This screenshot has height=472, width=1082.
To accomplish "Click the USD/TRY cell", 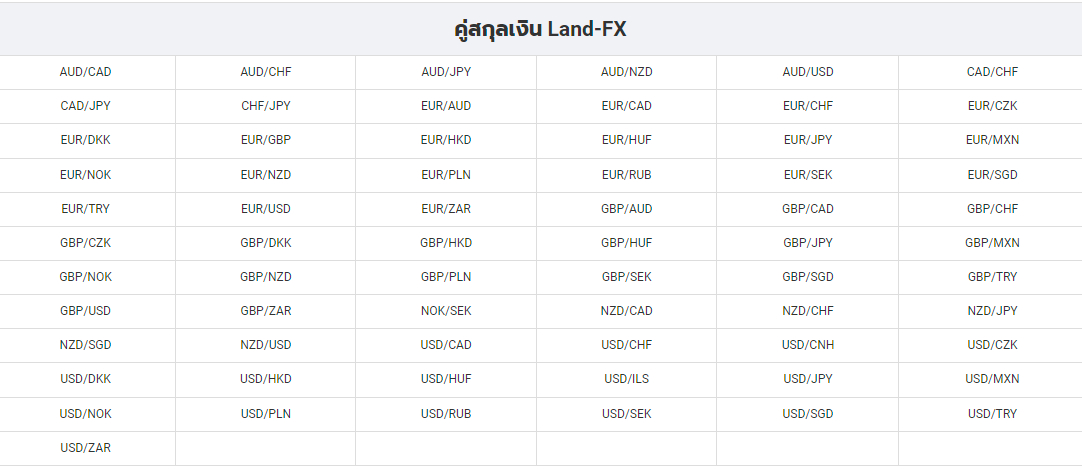I will (992, 414).
